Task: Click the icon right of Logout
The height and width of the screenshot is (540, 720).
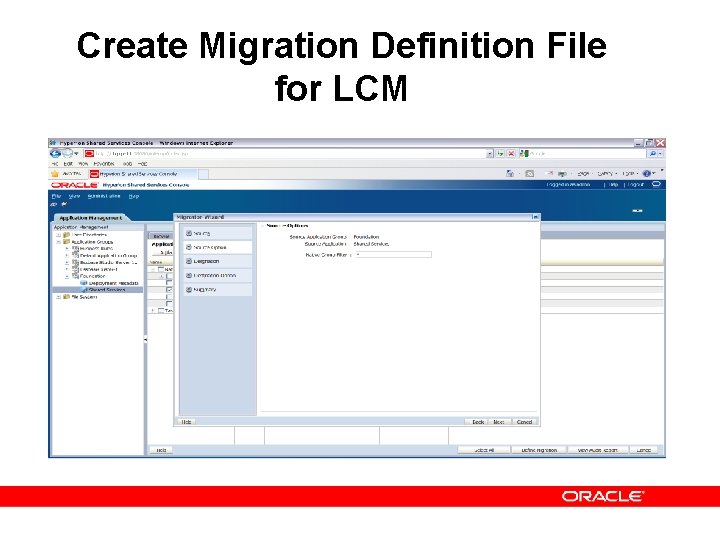Action: coord(656,184)
